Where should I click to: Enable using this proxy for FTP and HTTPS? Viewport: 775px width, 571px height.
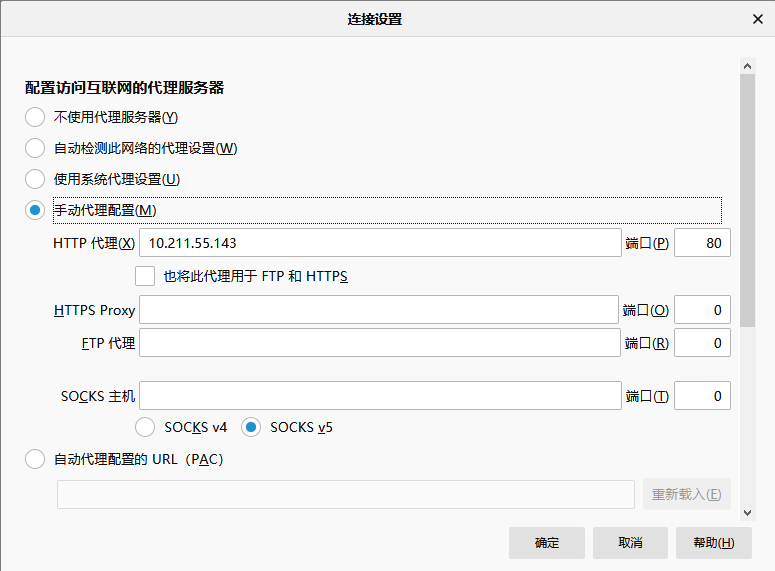pyautogui.click(x=145, y=276)
